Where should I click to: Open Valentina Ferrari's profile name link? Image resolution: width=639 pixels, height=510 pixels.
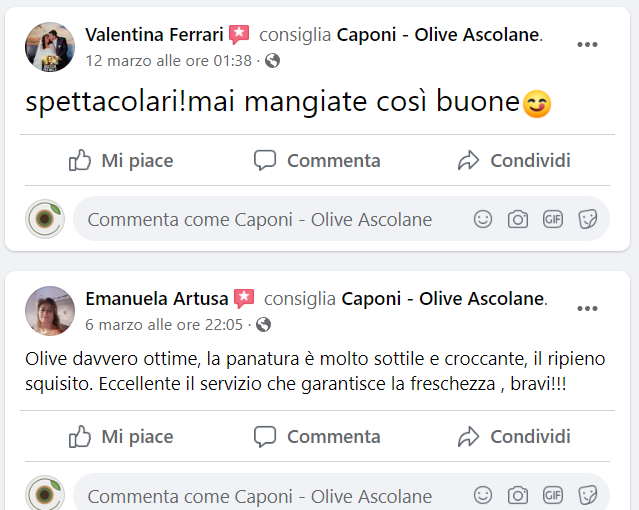click(153, 35)
